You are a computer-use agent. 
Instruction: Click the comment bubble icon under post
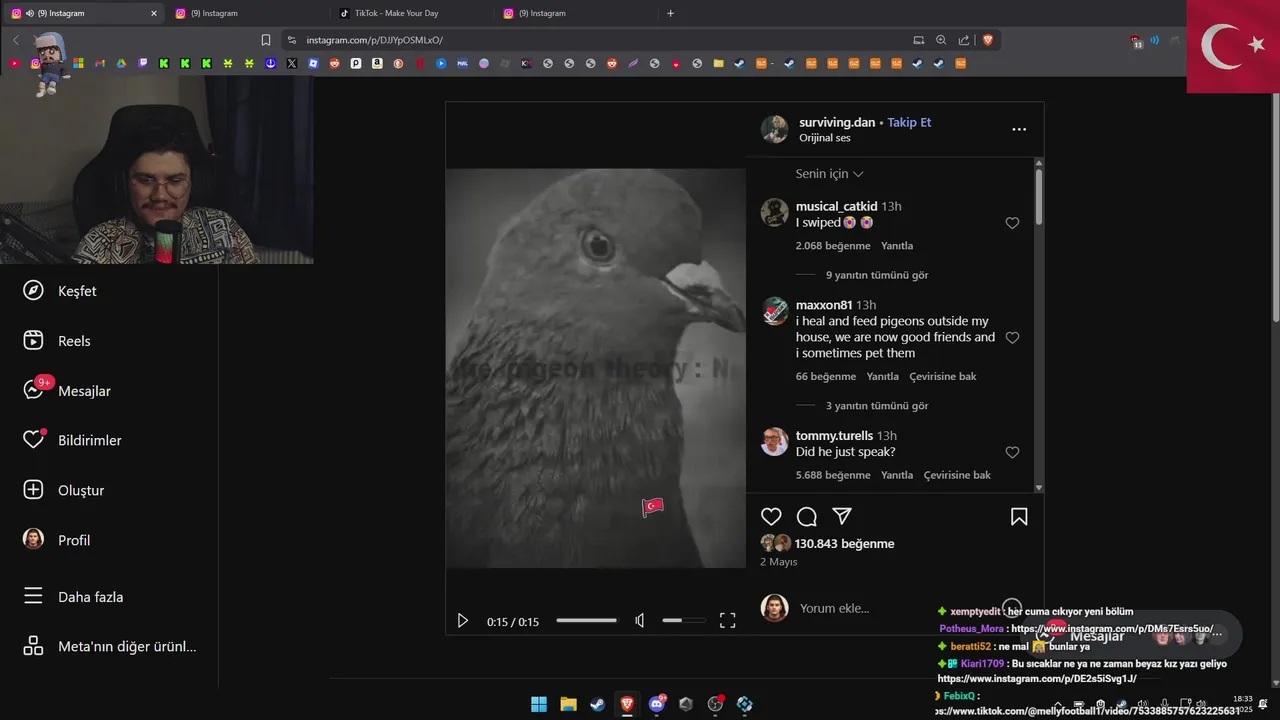point(807,517)
